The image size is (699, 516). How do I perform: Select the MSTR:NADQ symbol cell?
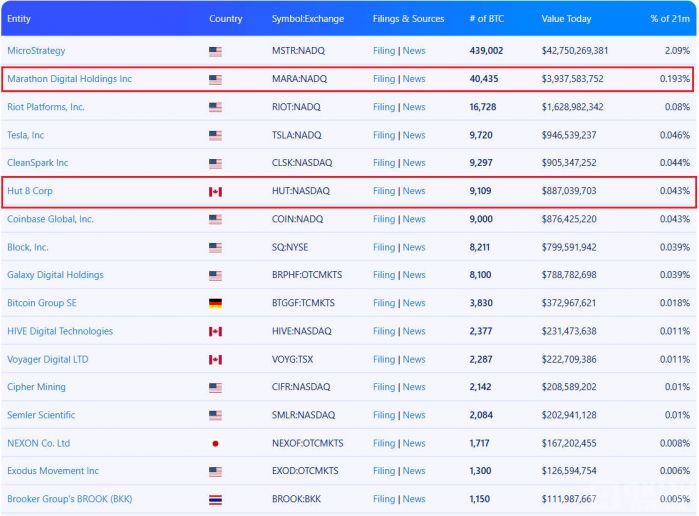[x=298, y=51]
